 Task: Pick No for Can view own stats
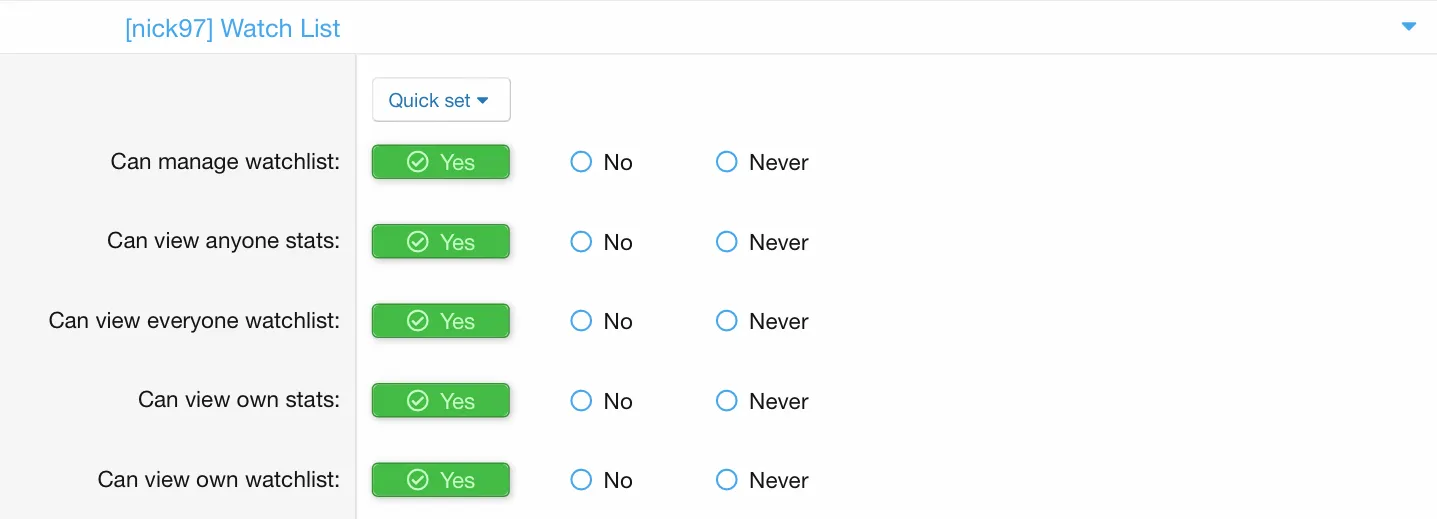582,401
